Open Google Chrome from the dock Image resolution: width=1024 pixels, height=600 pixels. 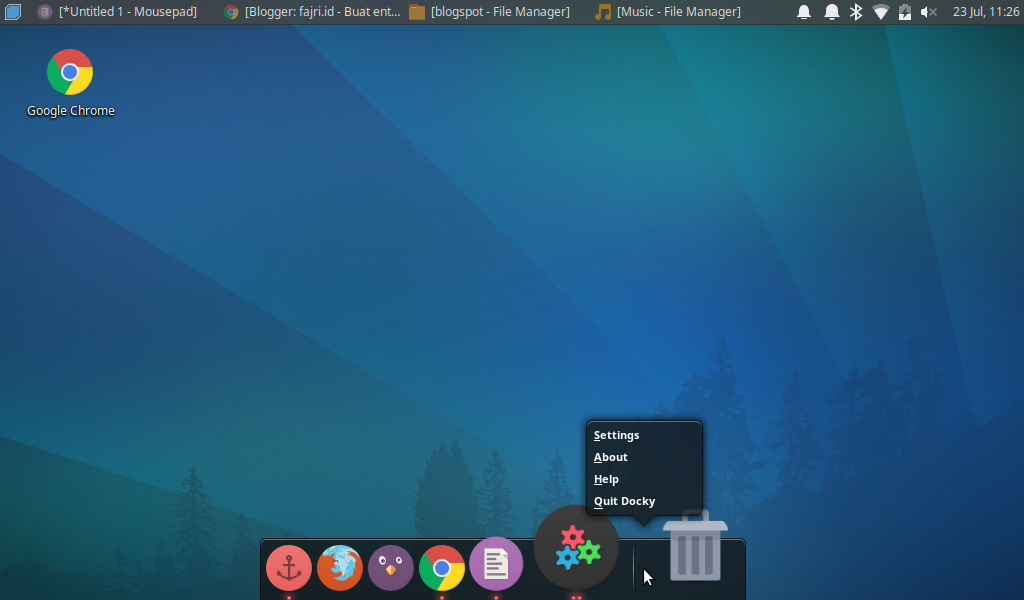[x=441, y=567]
